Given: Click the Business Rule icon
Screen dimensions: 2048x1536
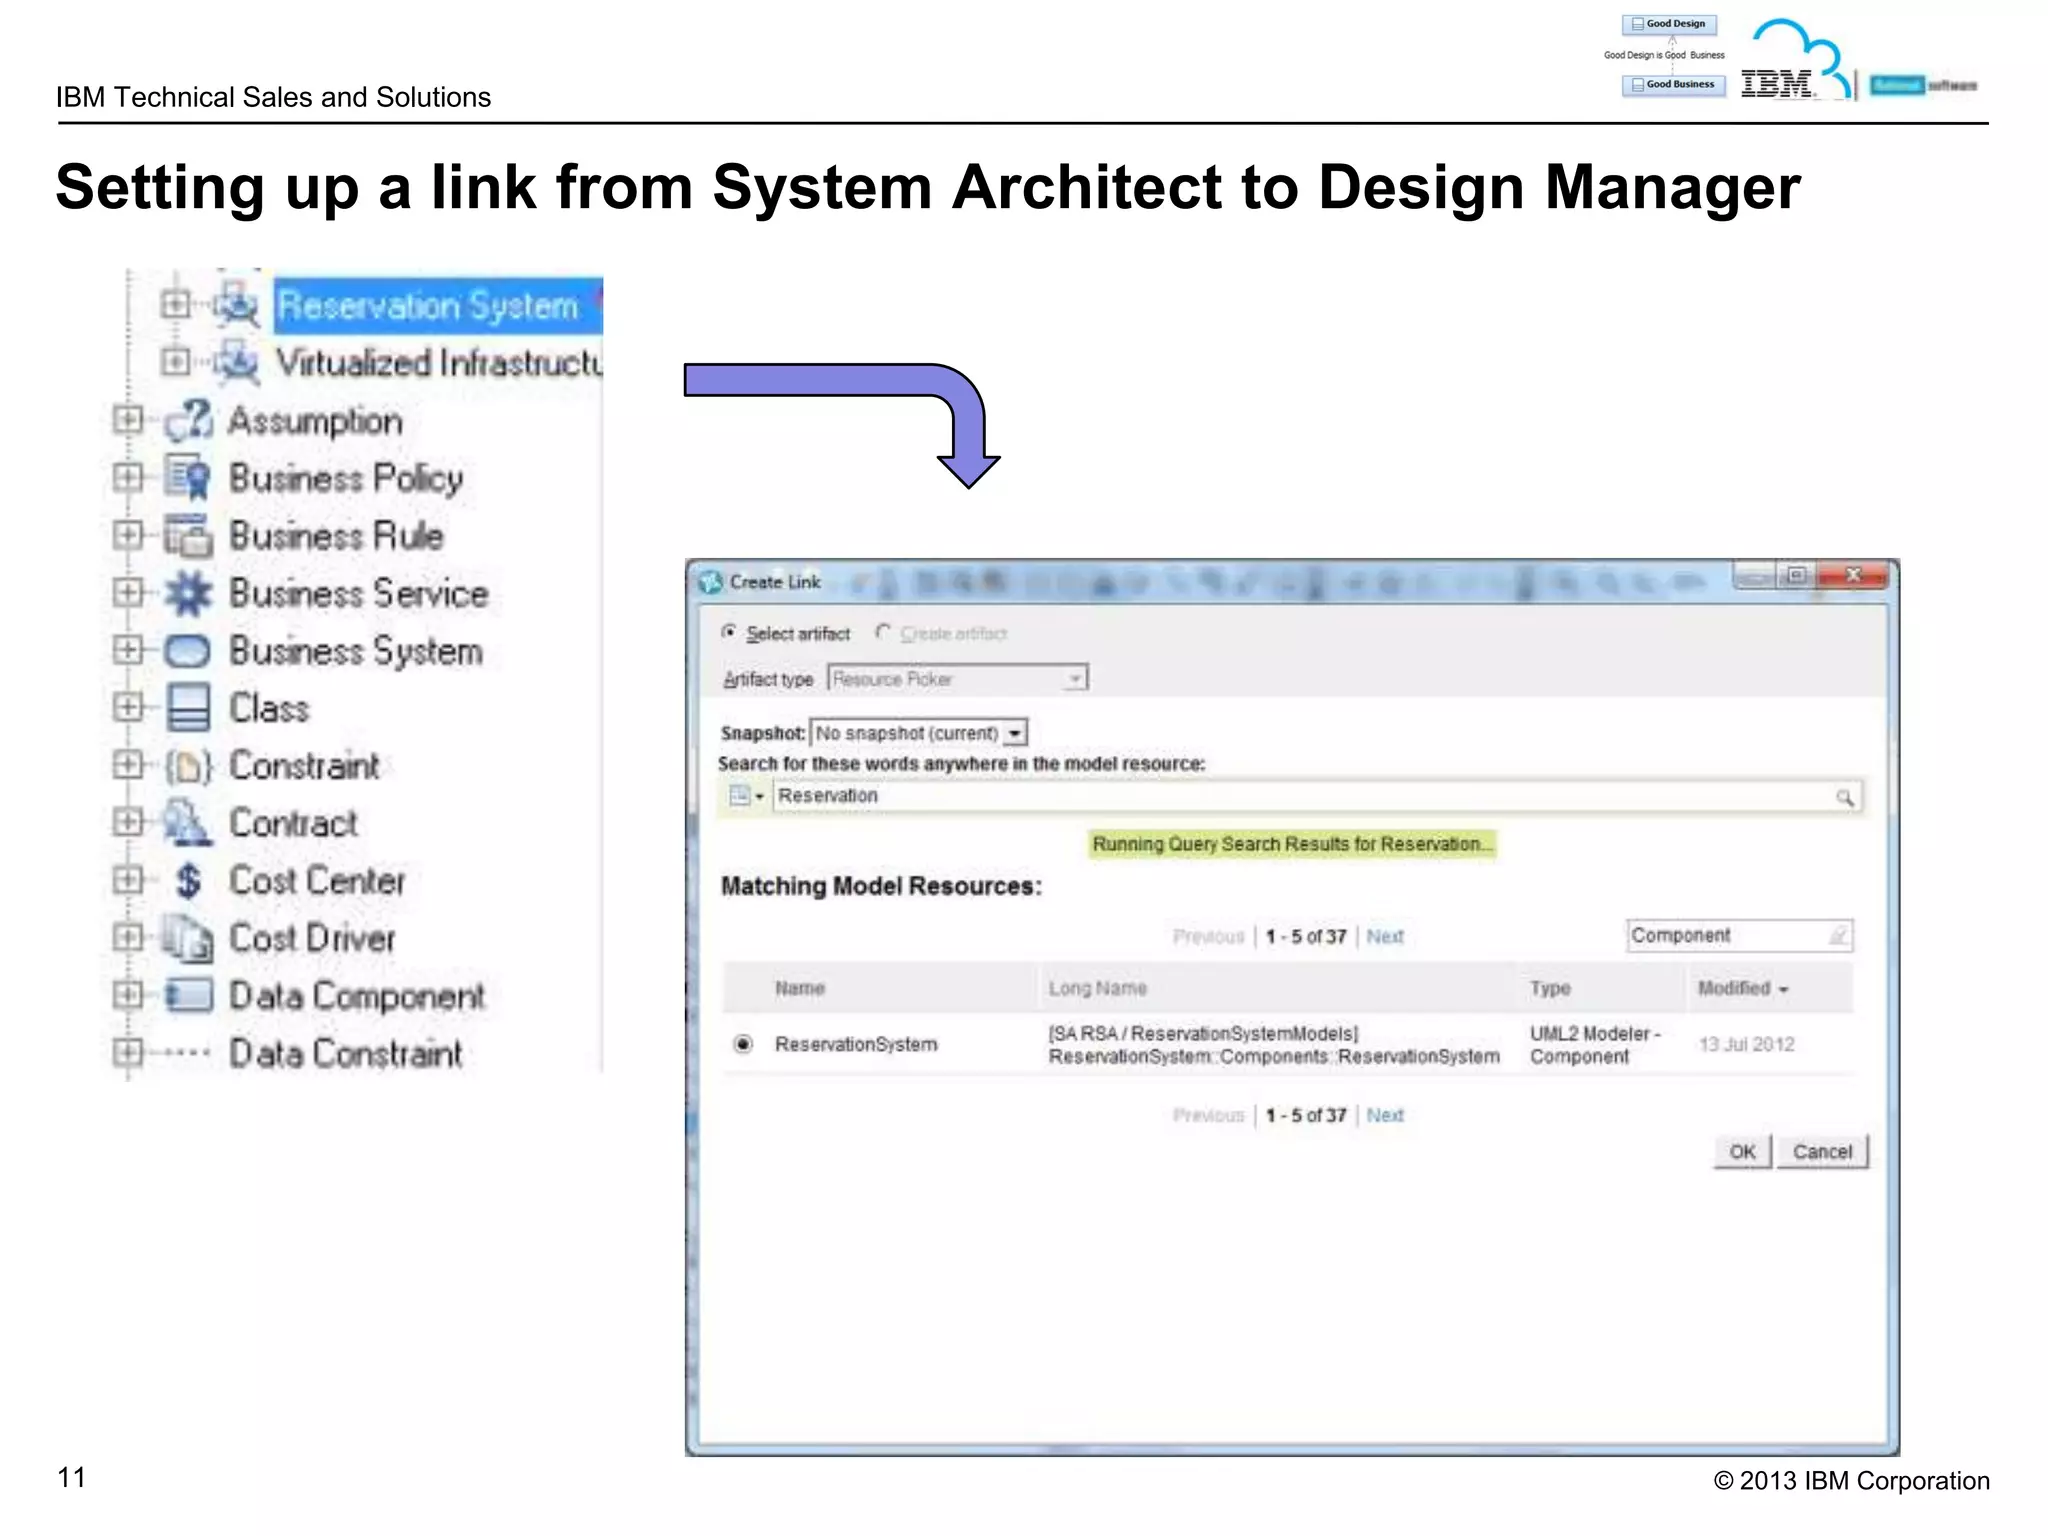Looking at the screenshot, I should 189,535.
